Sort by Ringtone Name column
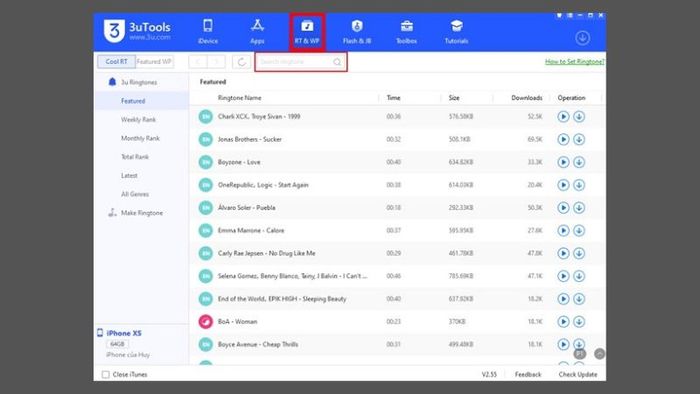700x394 pixels. coord(239,98)
